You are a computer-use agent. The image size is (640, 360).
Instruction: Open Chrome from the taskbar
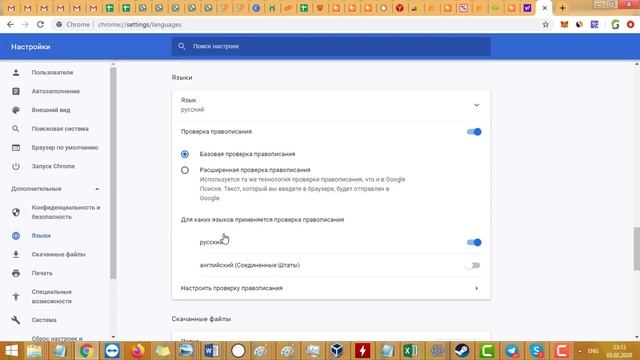pos(86,351)
